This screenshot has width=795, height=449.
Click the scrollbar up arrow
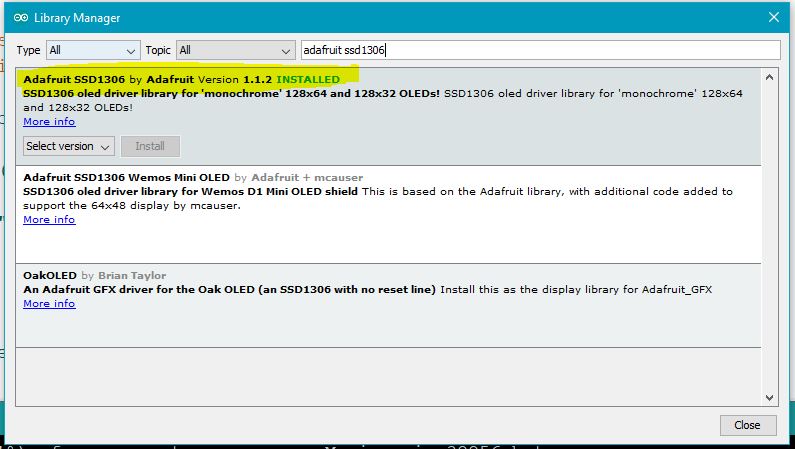[x=769, y=78]
